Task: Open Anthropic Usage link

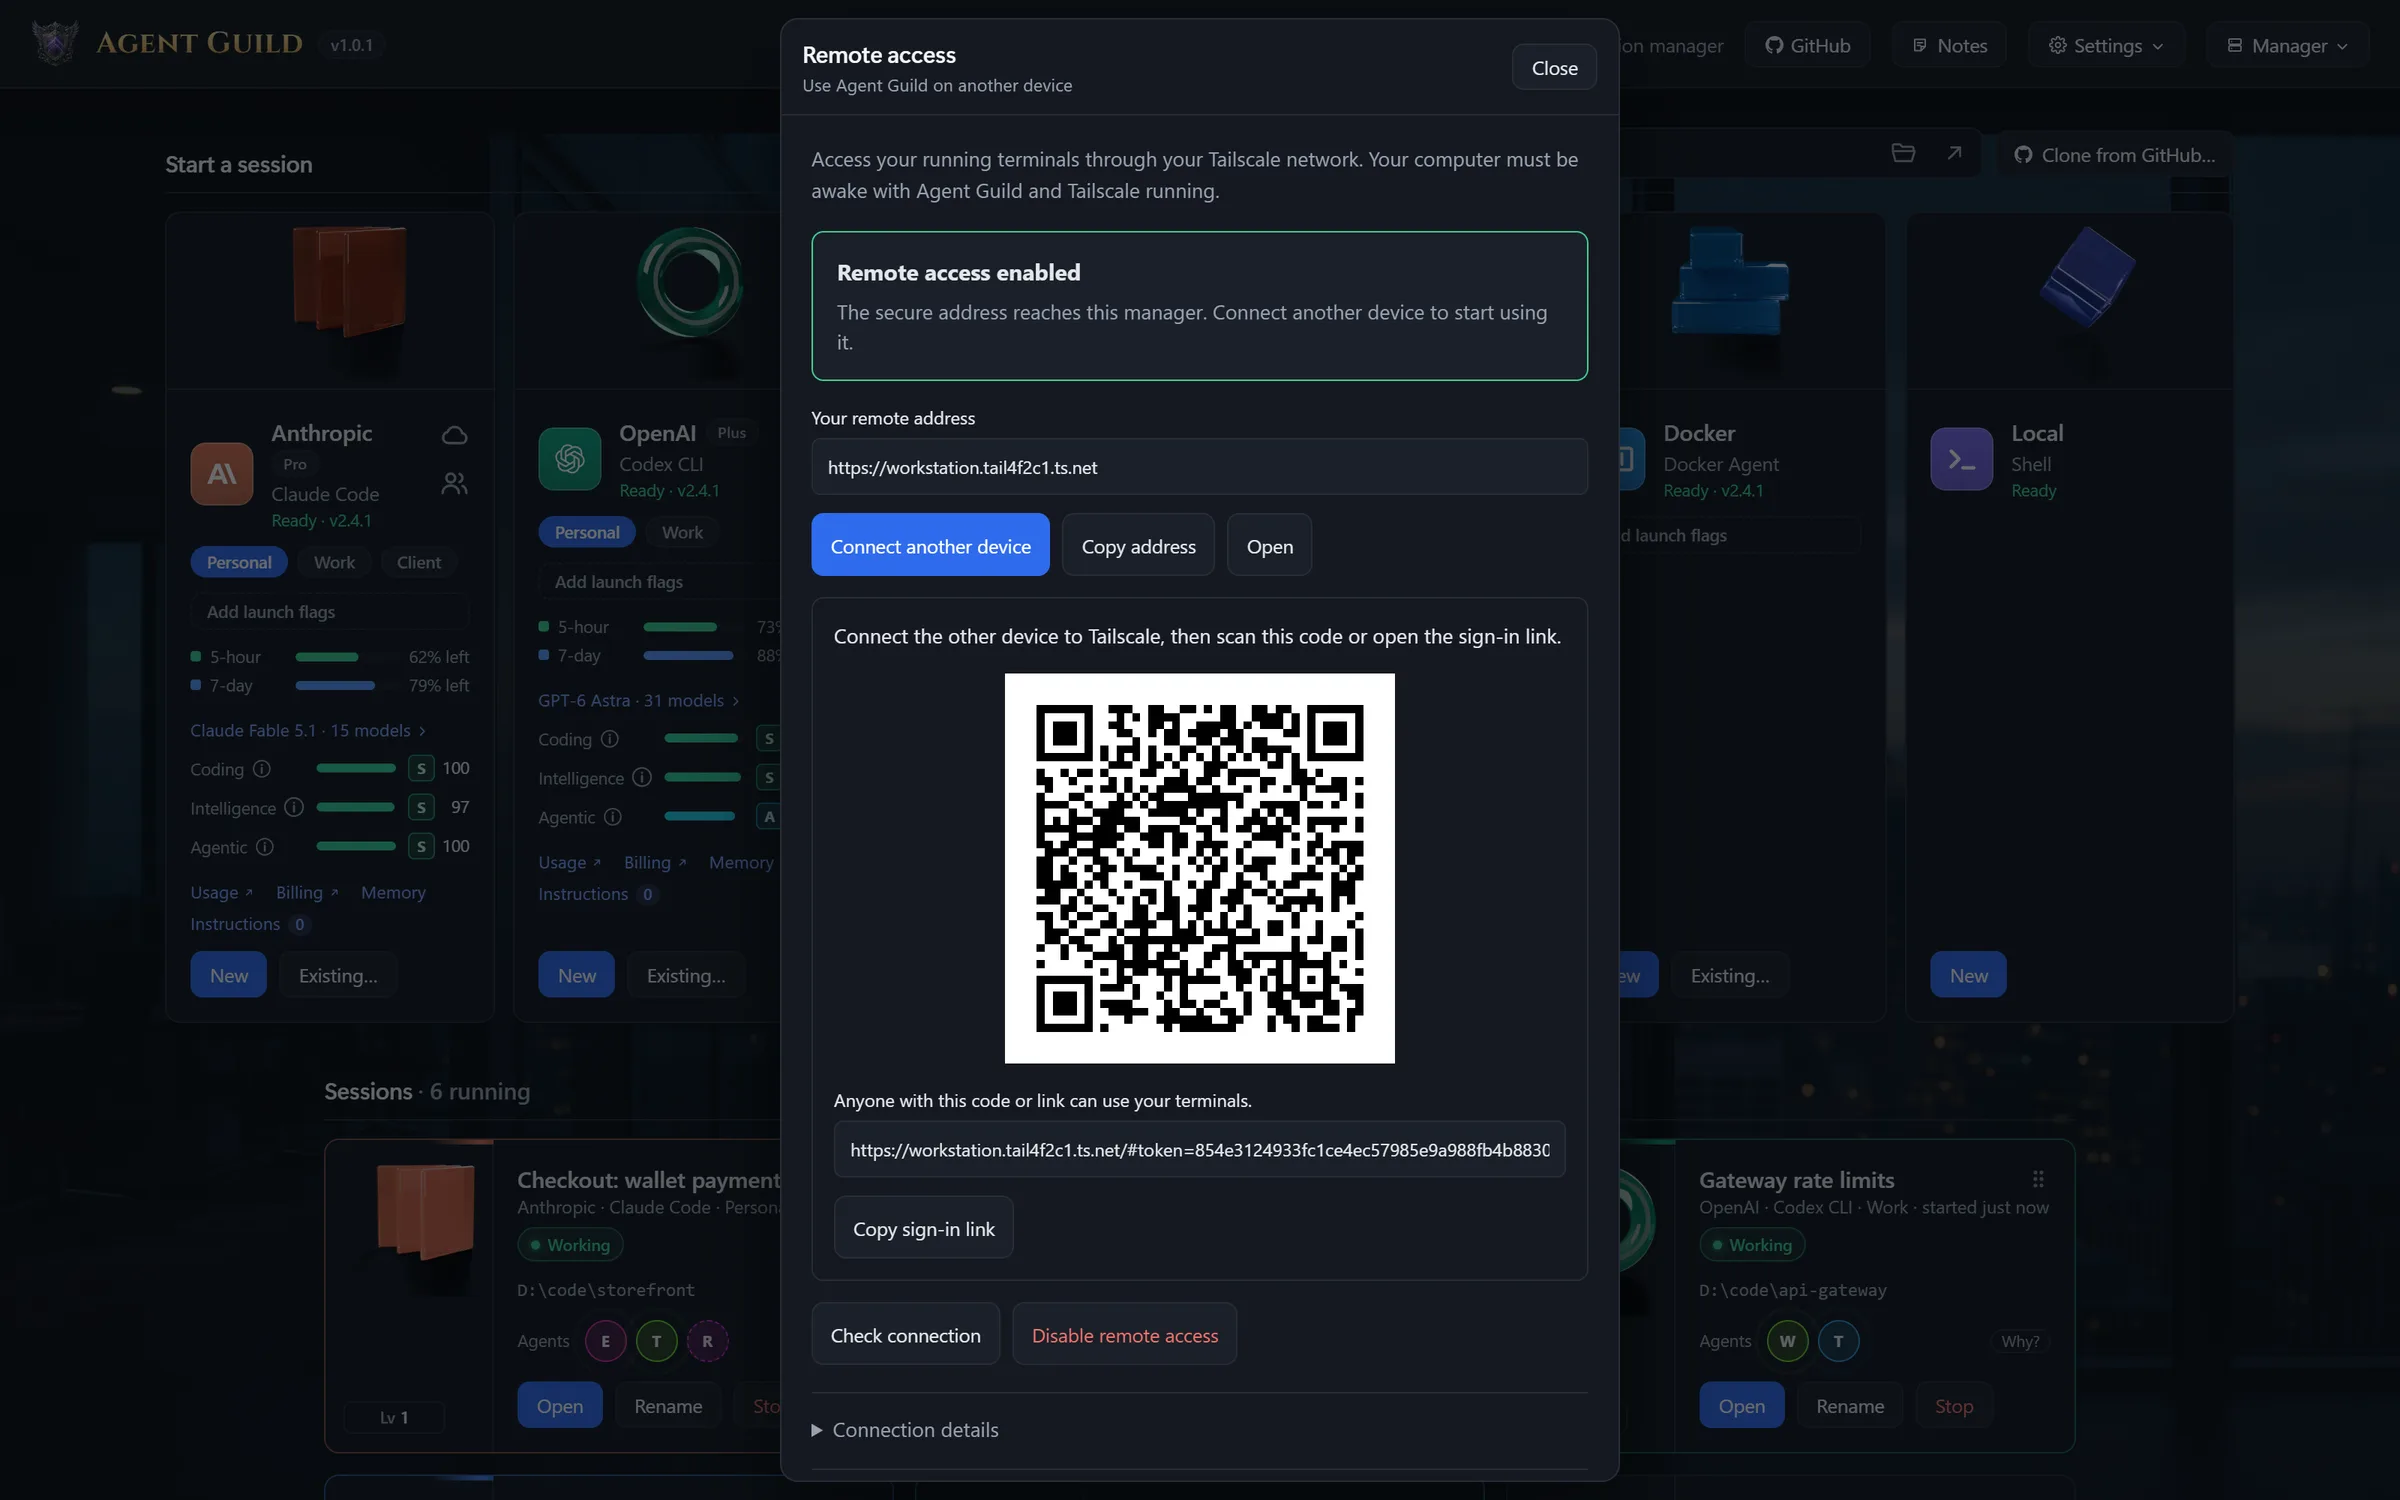Action: (222, 892)
